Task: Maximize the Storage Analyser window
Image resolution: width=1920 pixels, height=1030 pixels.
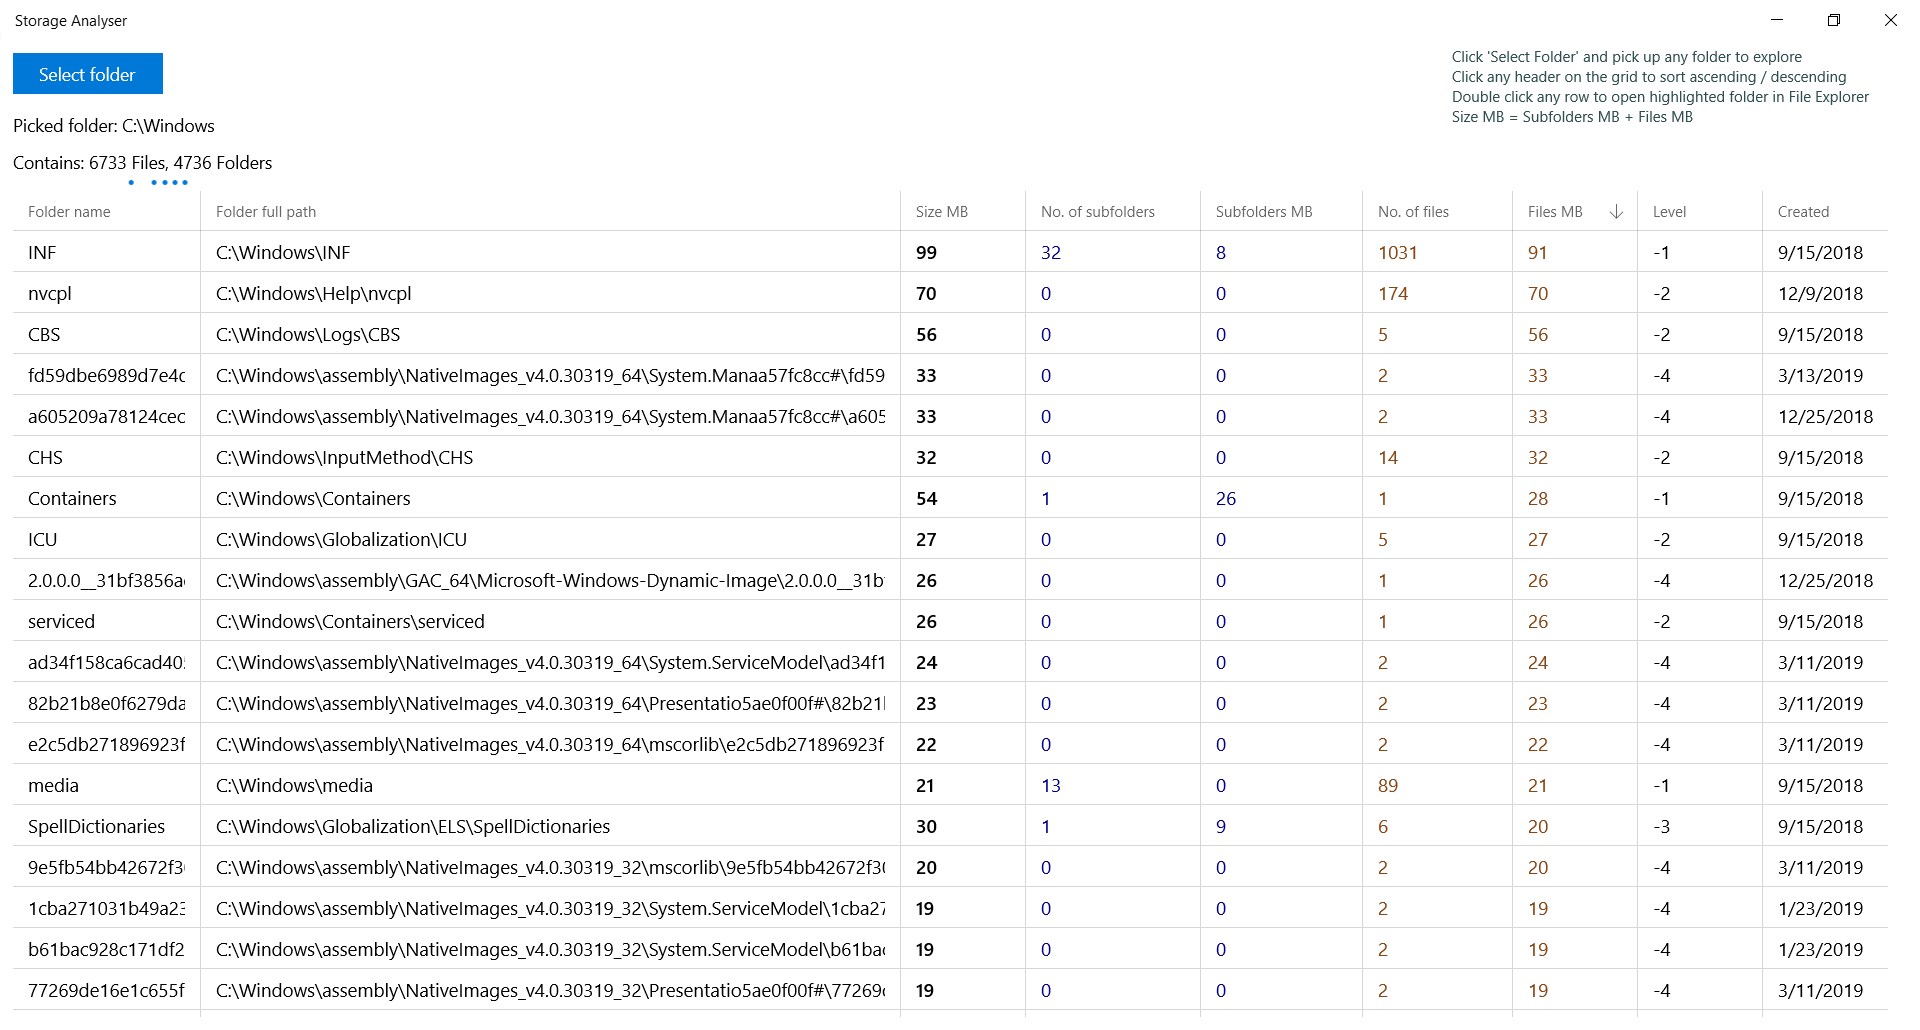Action: (x=1833, y=20)
